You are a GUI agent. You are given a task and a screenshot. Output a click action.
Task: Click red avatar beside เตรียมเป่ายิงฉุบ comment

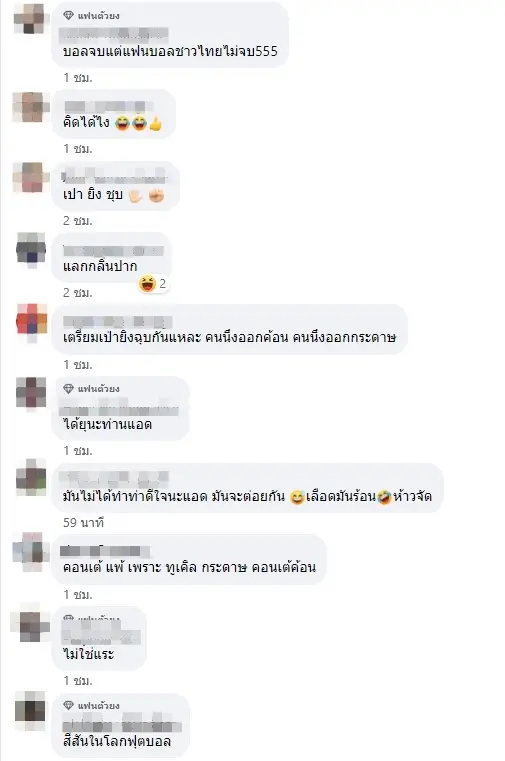[x=32, y=321]
